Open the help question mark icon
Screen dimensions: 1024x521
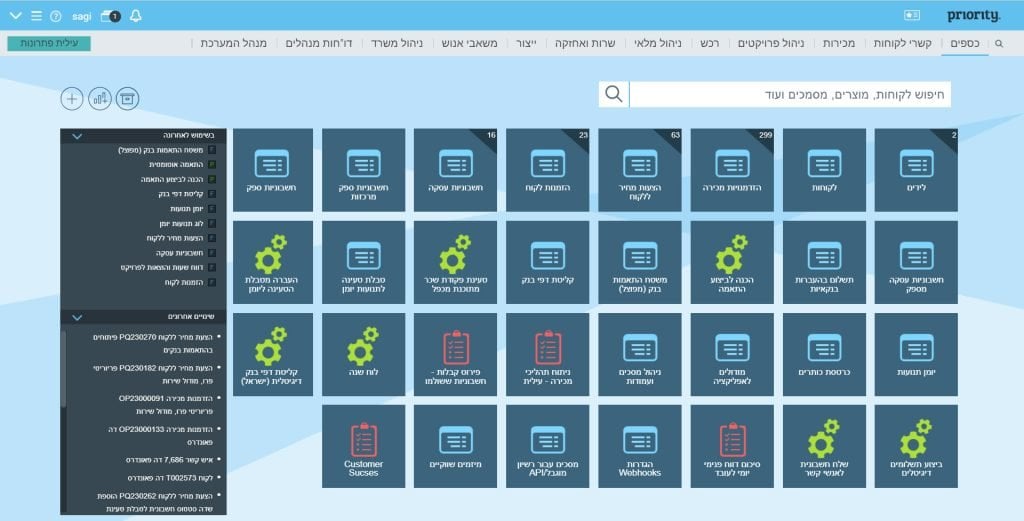tap(55, 16)
